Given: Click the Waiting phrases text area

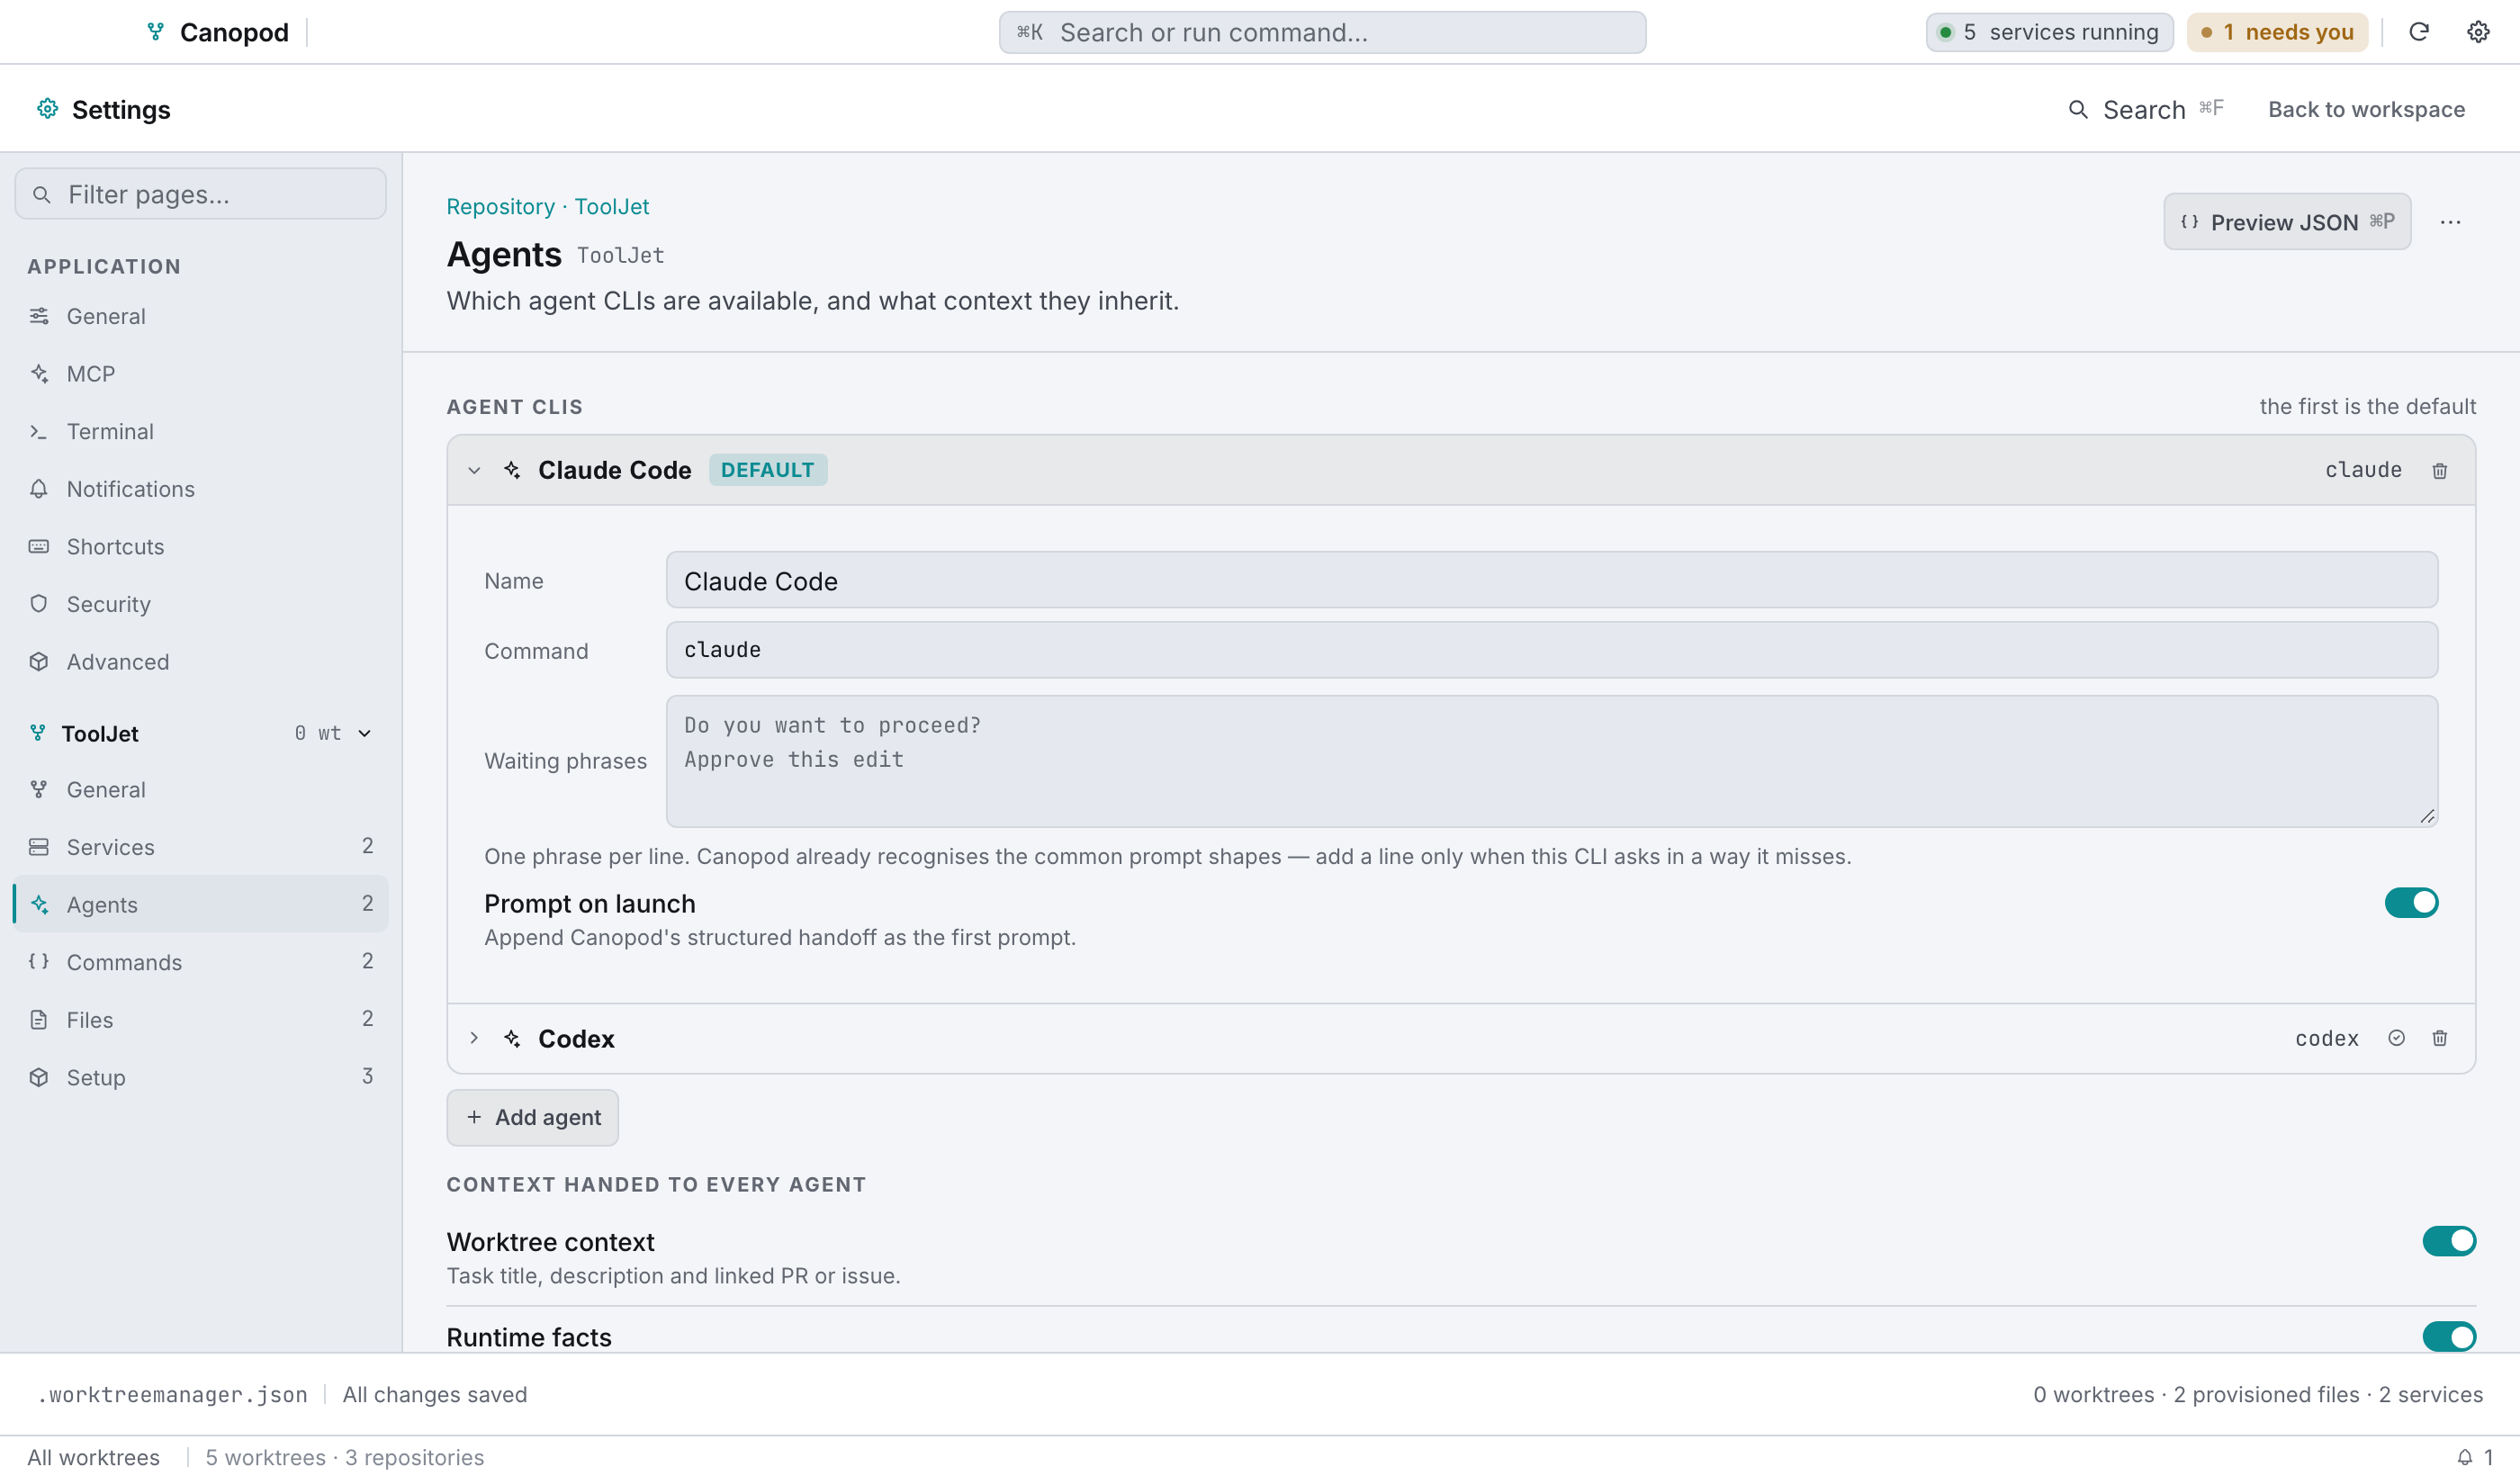Looking at the screenshot, I should pyautogui.click(x=1551, y=761).
